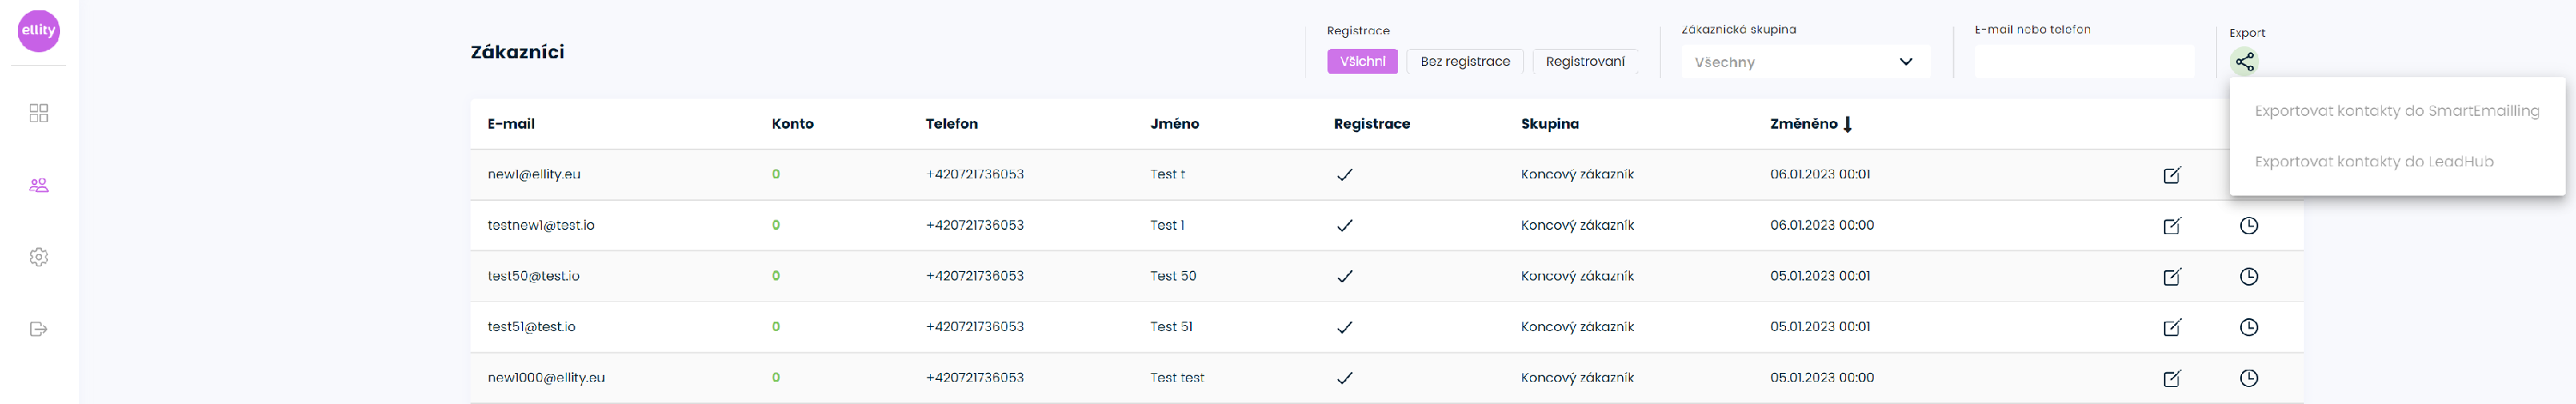Open the dashboard grid icon in the sidebar

38,113
